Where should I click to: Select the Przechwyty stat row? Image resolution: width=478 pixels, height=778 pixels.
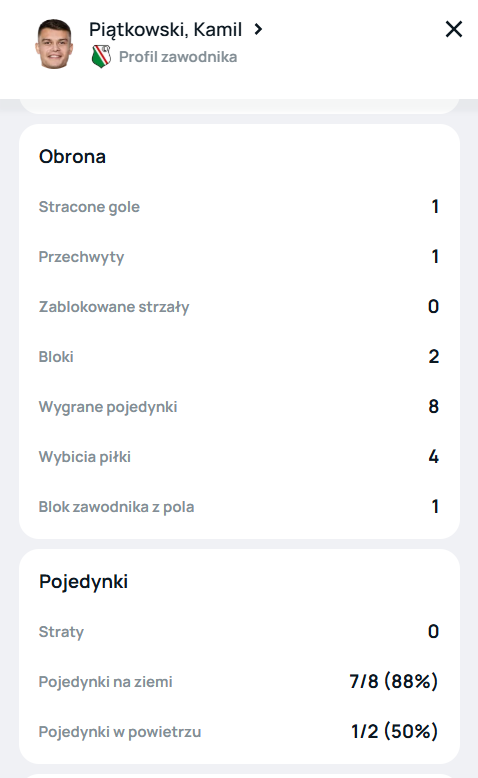pos(239,257)
